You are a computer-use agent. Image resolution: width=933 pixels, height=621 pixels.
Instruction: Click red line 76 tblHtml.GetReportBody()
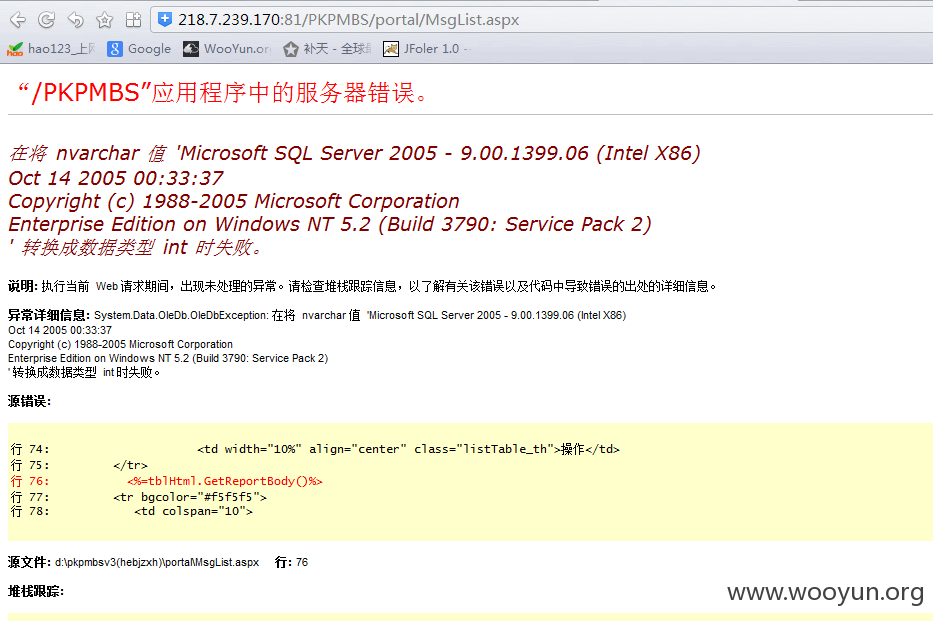[167, 481]
